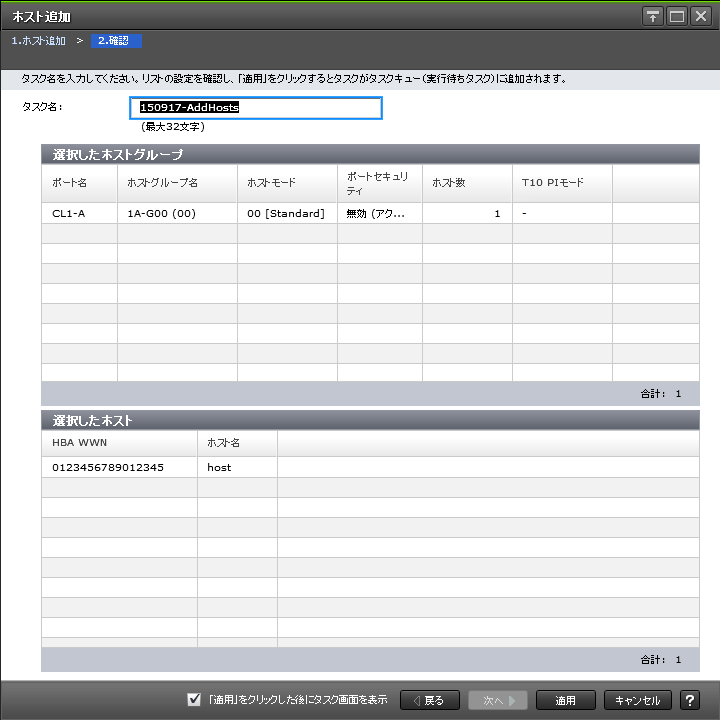Pin the dialog with the top-left title bar icon
The image size is (720, 720).
(652, 17)
